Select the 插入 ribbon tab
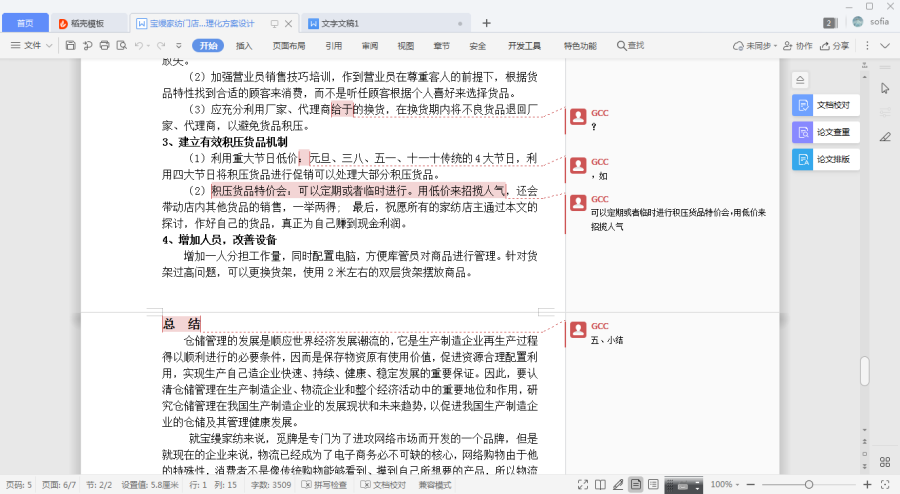The width and height of the screenshot is (900, 494). pos(244,45)
